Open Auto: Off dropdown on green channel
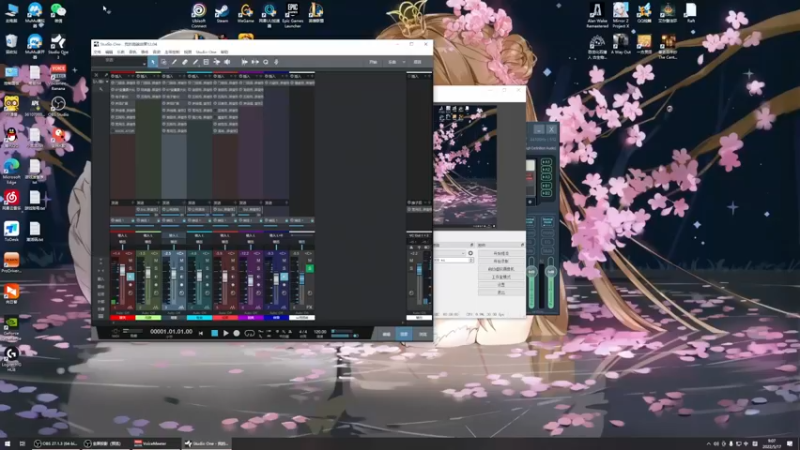Image resolution: width=800 pixels, height=450 pixels. point(148,313)
